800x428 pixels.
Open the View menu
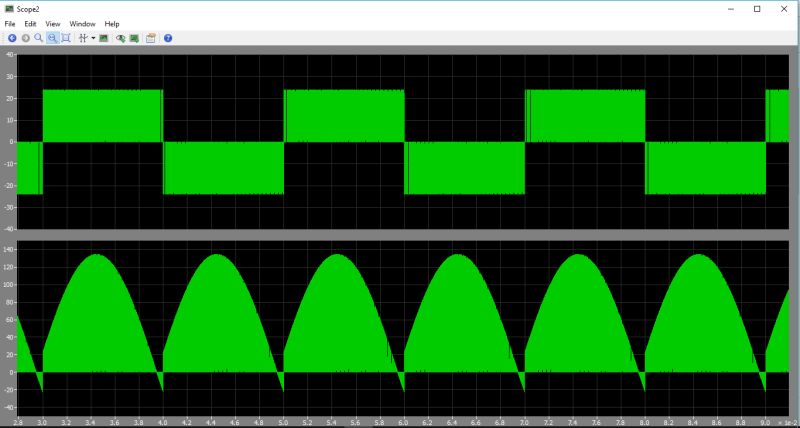click(53, 24)
